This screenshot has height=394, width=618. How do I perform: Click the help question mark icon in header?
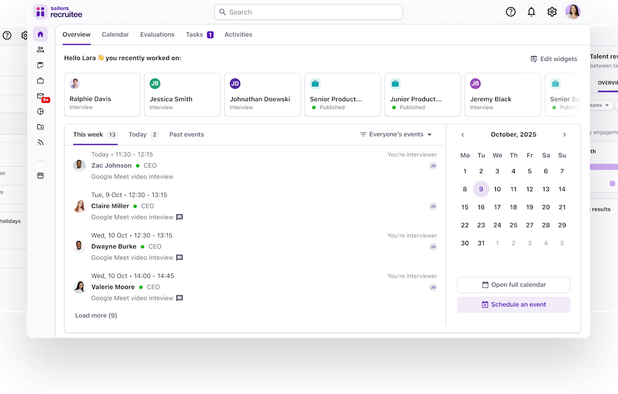coord(510,12)
